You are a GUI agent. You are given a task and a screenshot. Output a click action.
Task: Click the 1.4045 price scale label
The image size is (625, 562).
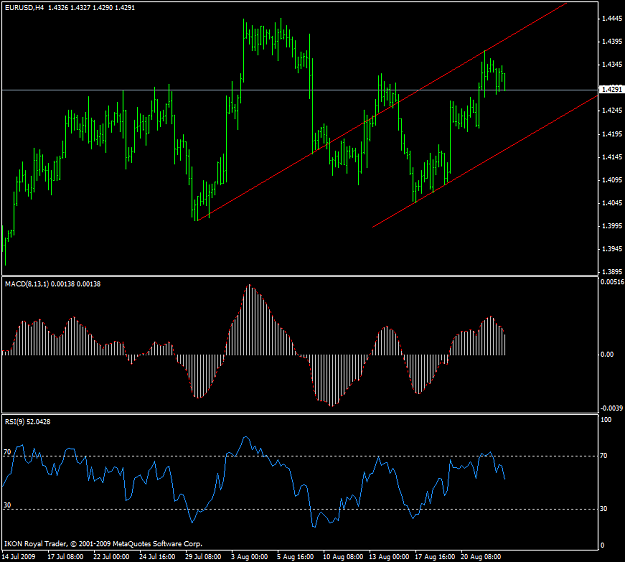612,203
